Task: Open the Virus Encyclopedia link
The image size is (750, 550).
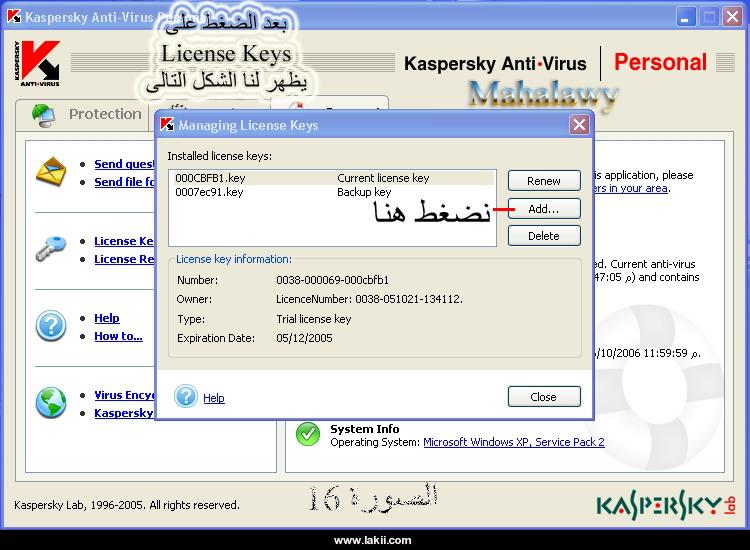Action: tap(124, 395)
